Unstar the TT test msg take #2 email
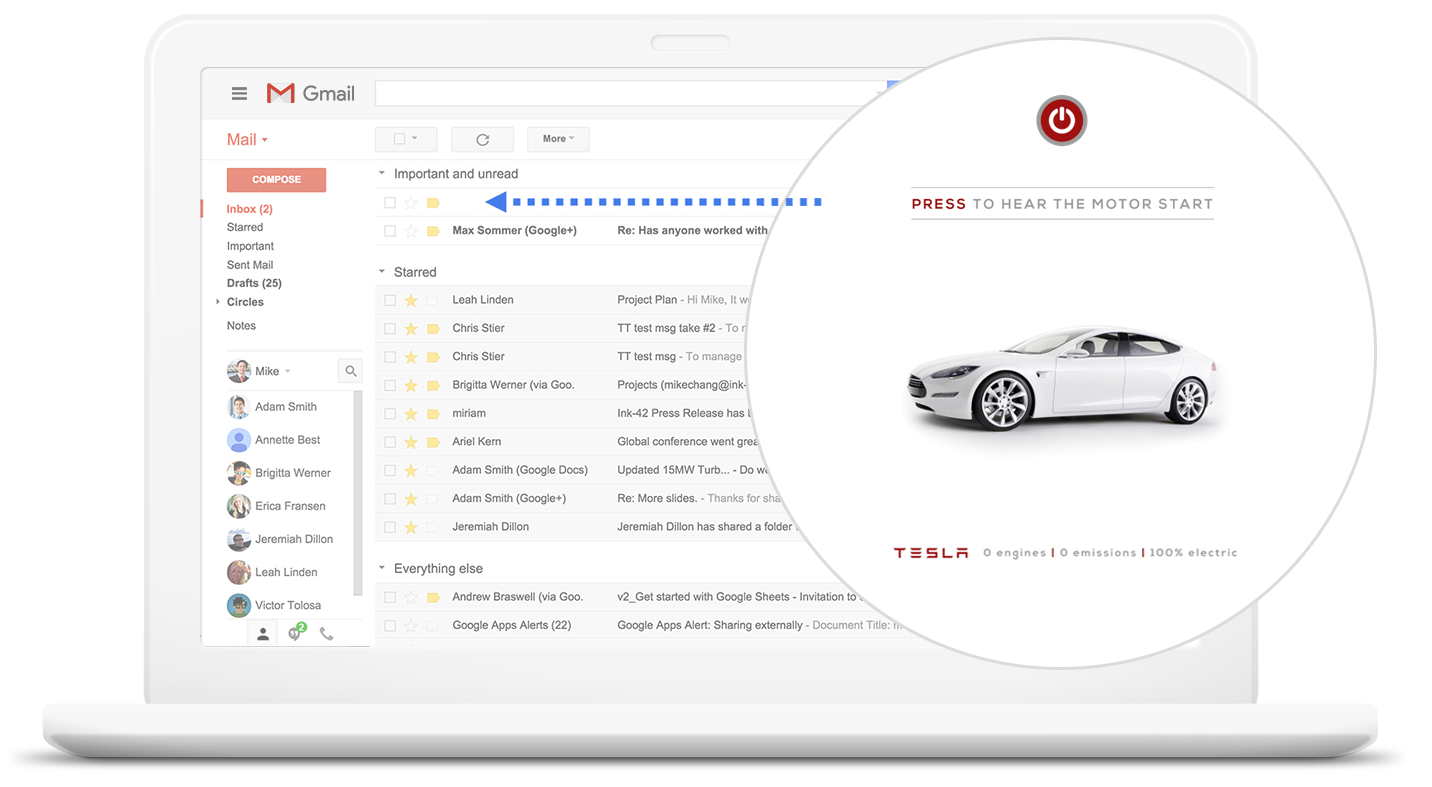Image resolution: width=1432 pixels, height=787 pixels. click(x=411, y=328)
